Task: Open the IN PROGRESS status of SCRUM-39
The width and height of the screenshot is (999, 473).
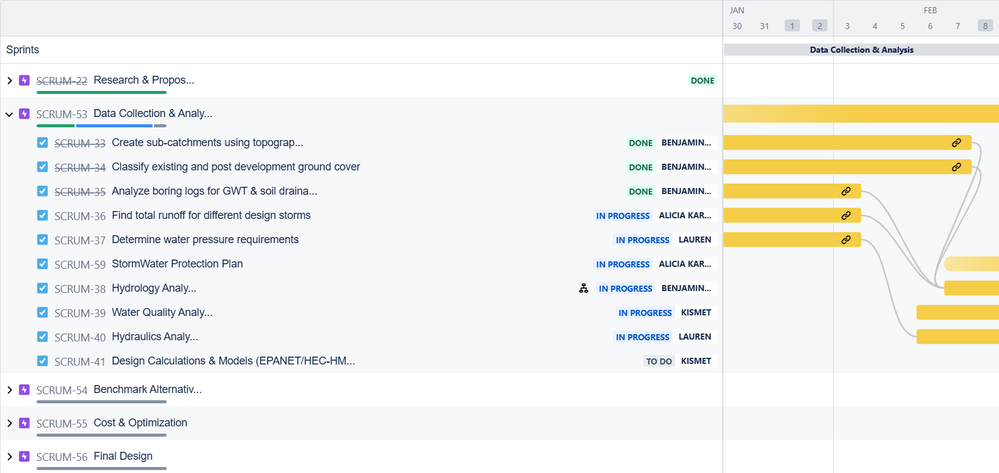Action: pyautogui.click(x=645, y=313)
